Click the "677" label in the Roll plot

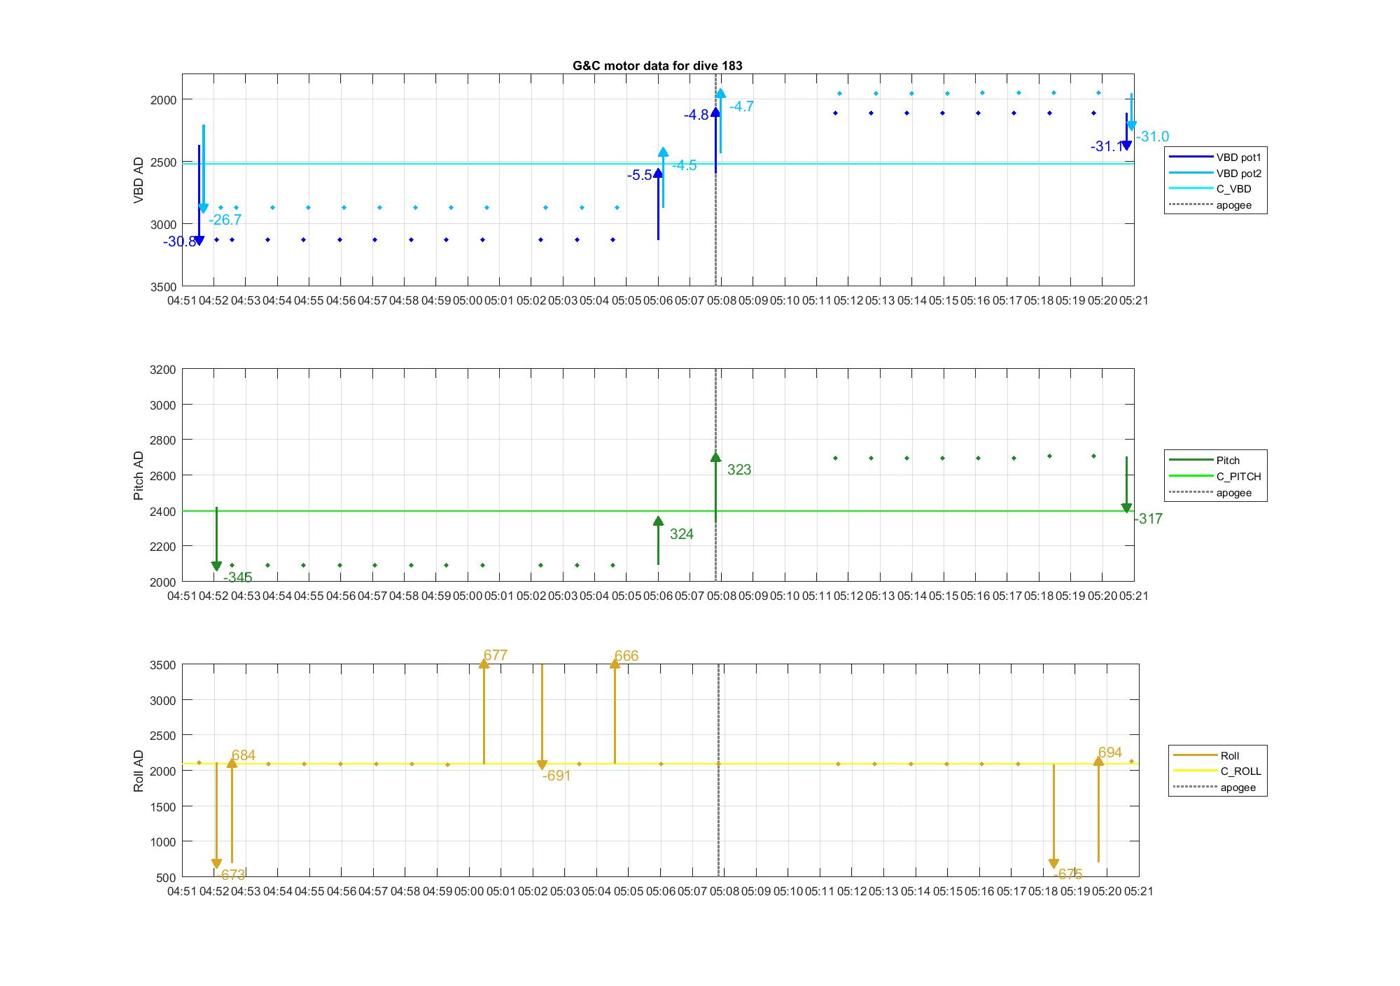coord(495,655)
